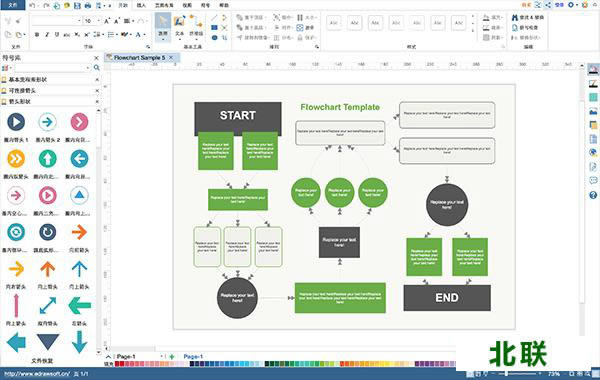600x380 pixels.
Task: Open the font size dropdown showing 10
Action: (x=93, y=21)
